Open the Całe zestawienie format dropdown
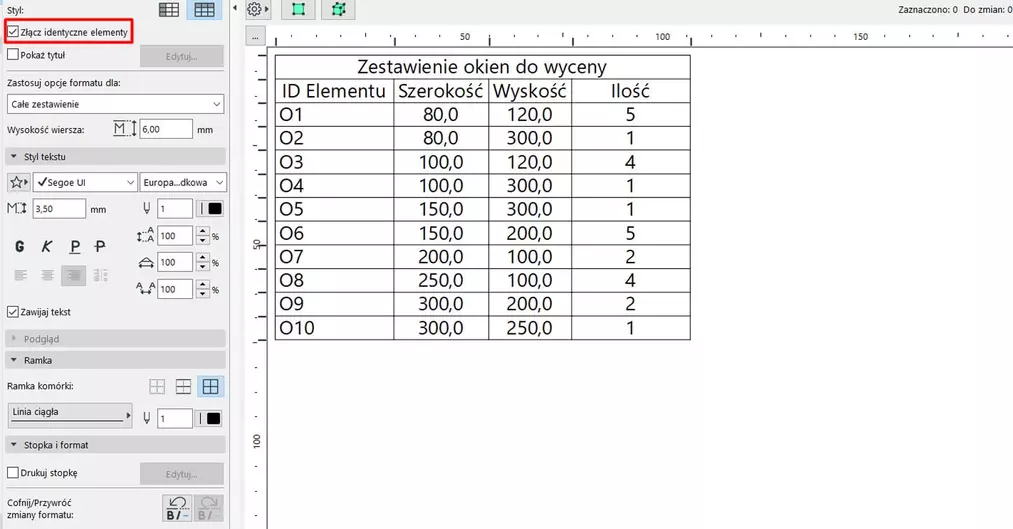 pyautogui.click(x=116, y=104)
